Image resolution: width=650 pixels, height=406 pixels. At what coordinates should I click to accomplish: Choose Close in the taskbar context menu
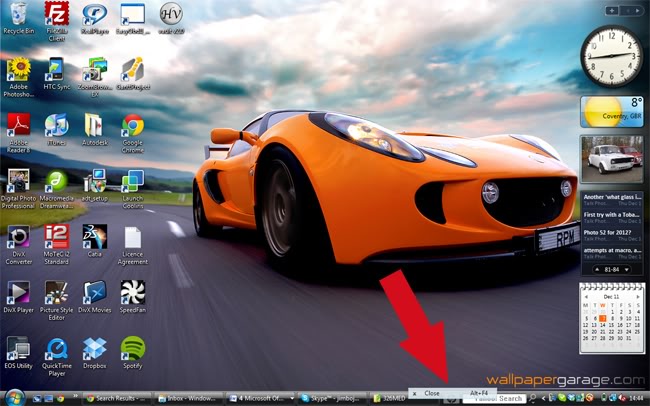coord(432,393)
